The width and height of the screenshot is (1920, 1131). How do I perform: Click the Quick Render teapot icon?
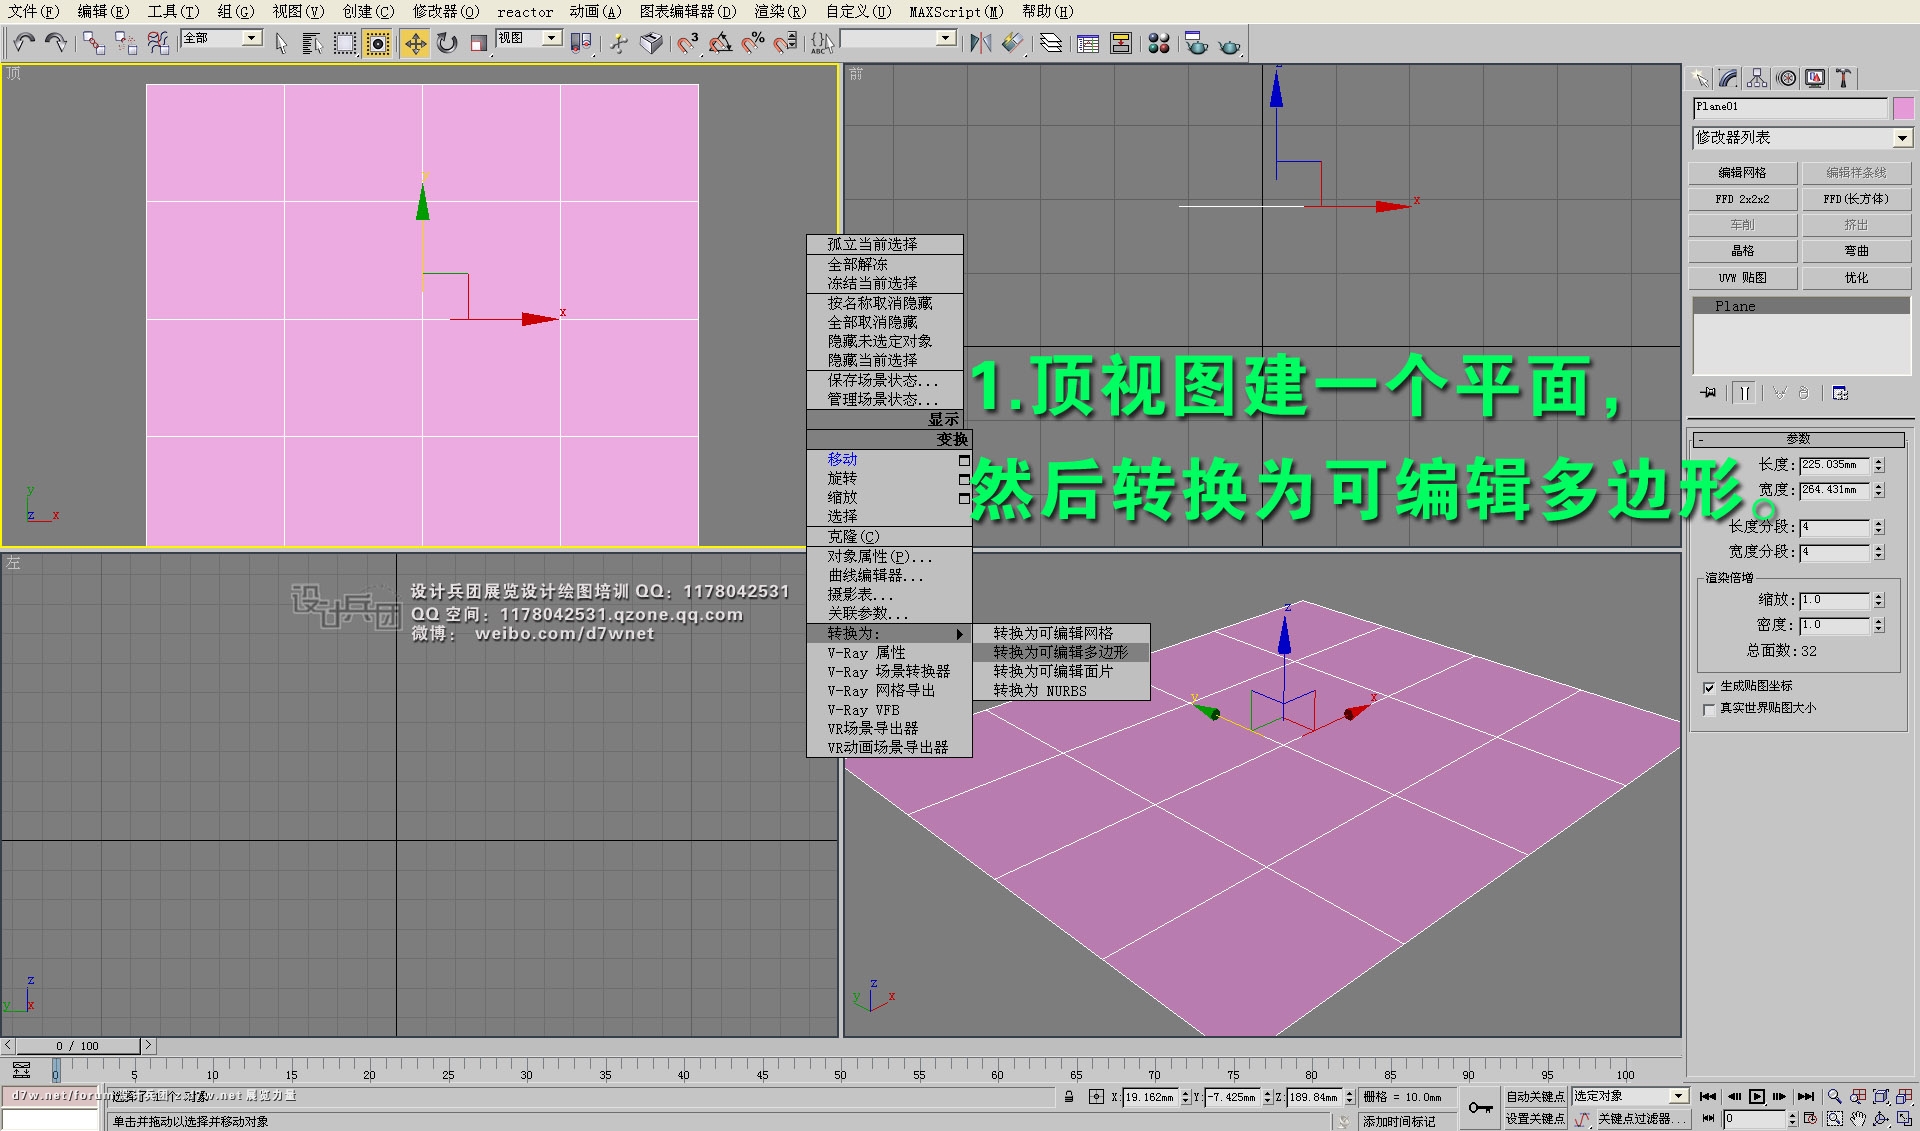pos(1229,45)
